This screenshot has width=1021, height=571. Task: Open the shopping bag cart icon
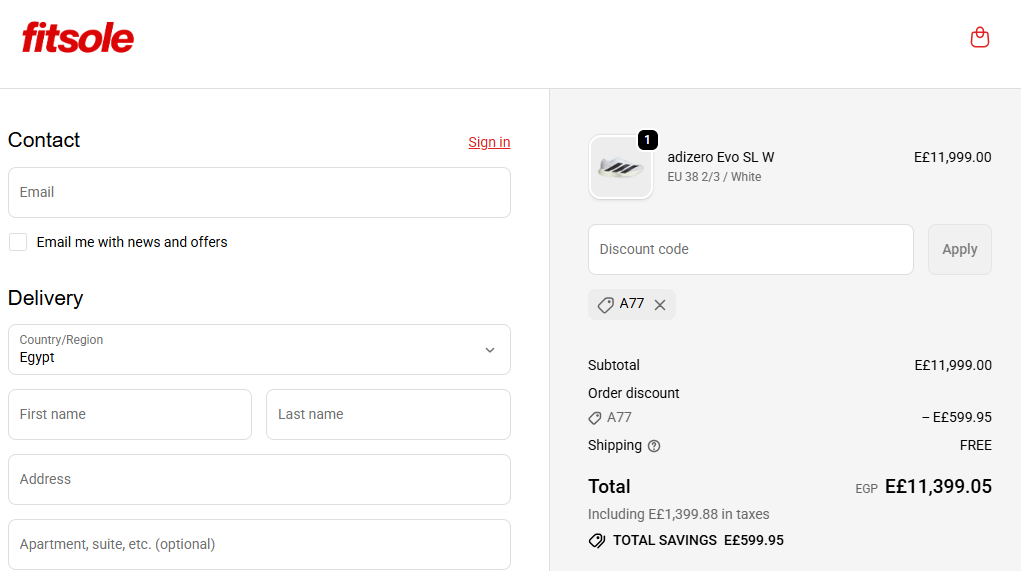(979, 38)
